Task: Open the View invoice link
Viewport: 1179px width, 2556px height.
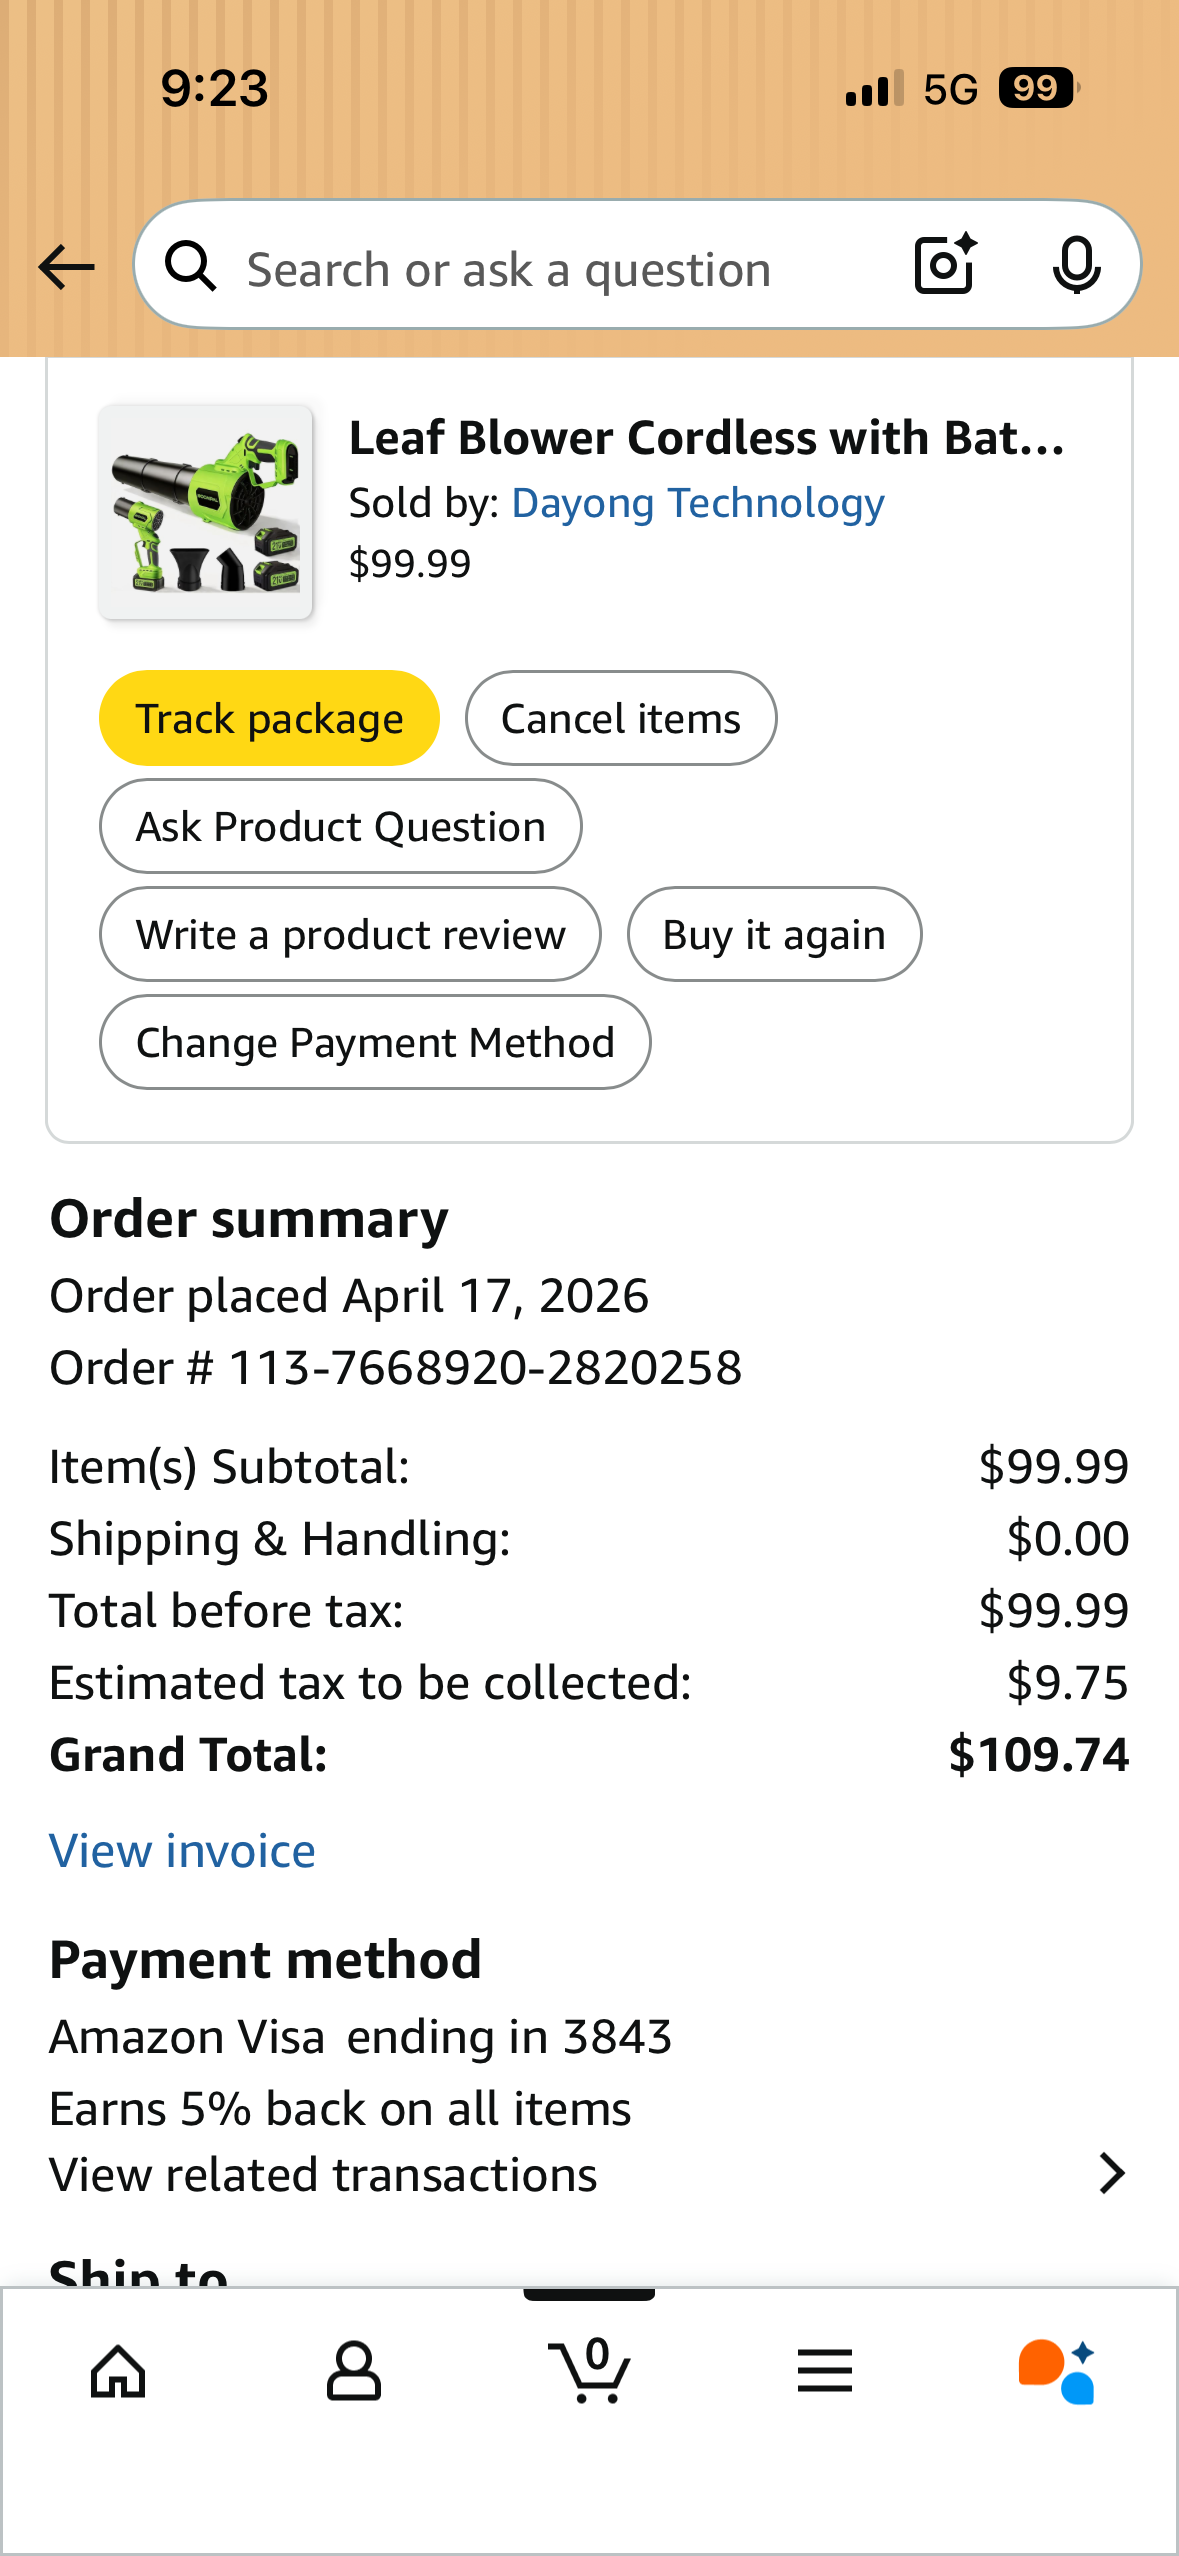Action: (x=182, y=1851)
